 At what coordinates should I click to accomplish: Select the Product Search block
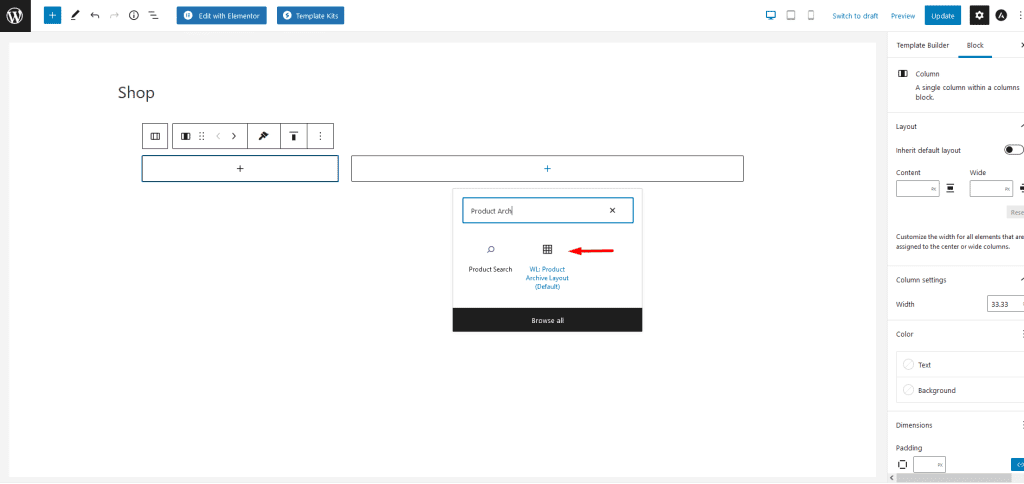coord(490,257)
